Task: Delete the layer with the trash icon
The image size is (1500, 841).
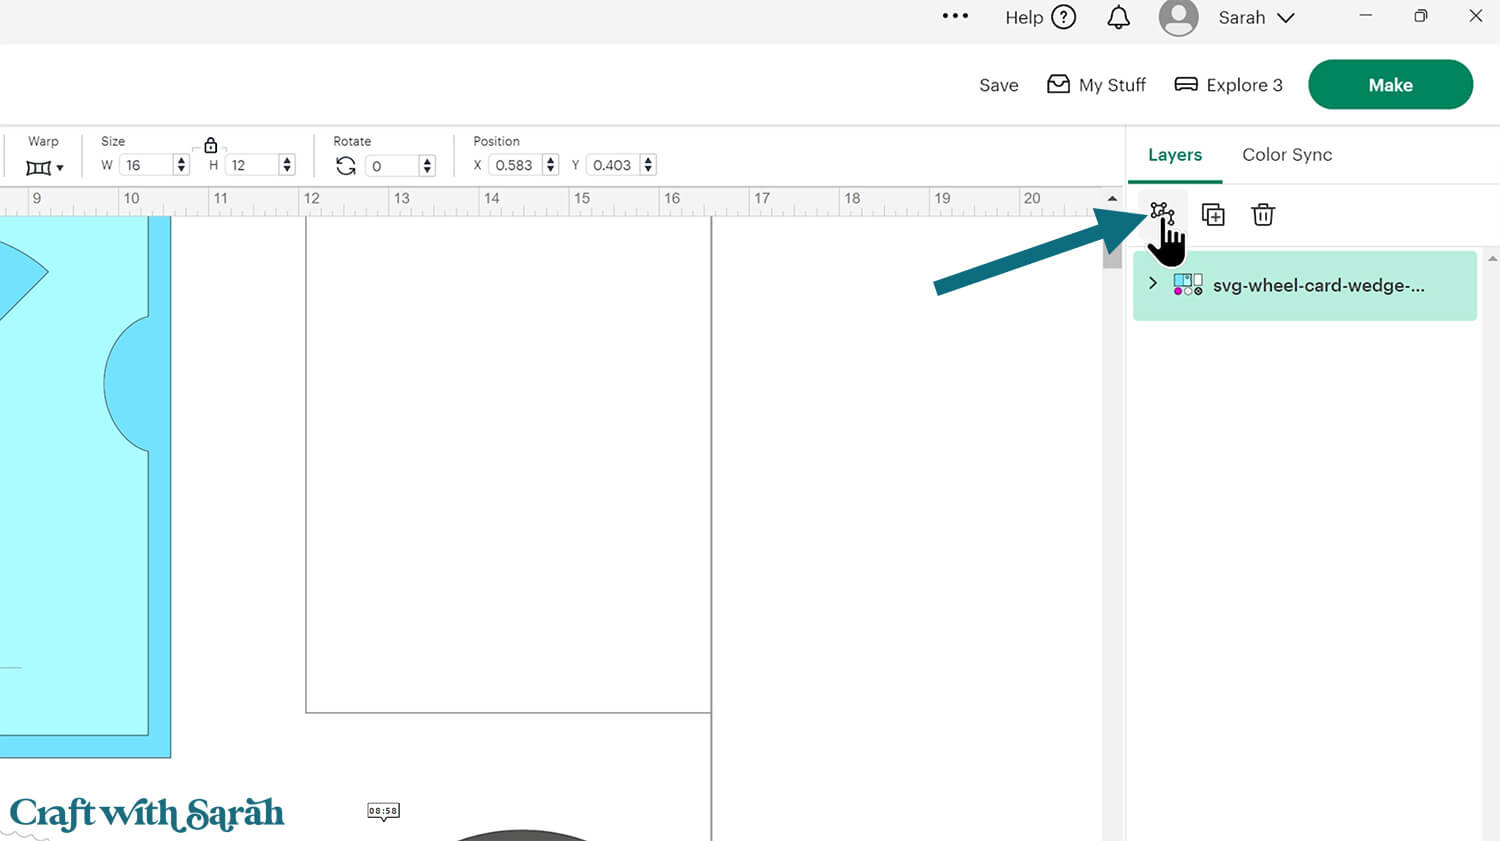Action: 1263,215
